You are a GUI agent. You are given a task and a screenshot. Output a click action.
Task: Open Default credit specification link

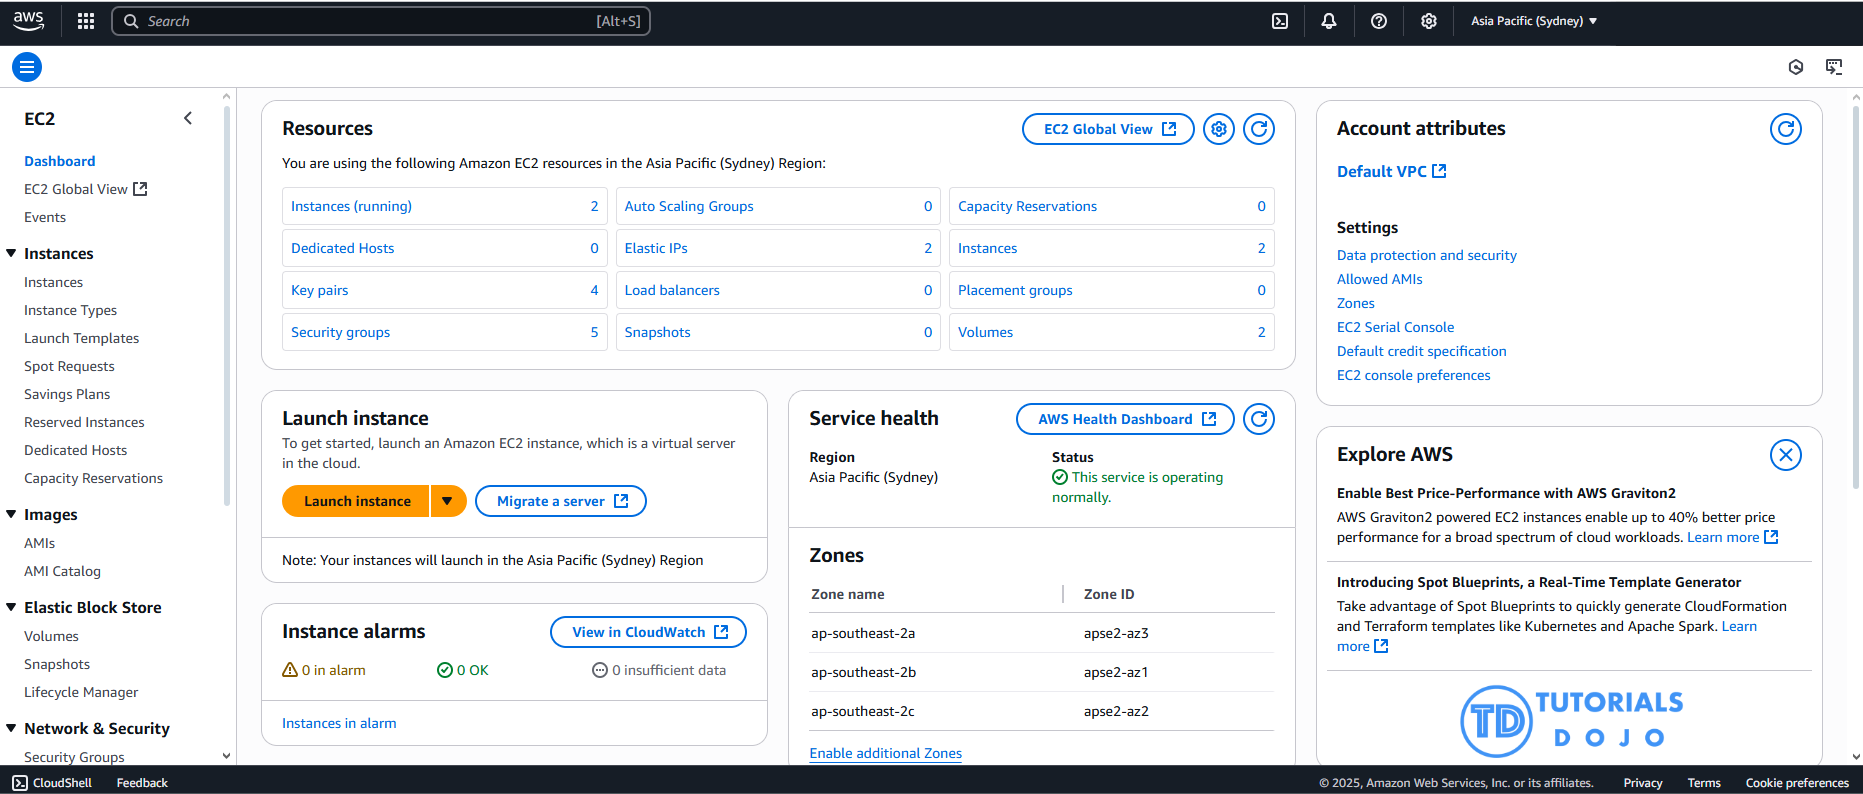click(x=1421, y=351)
